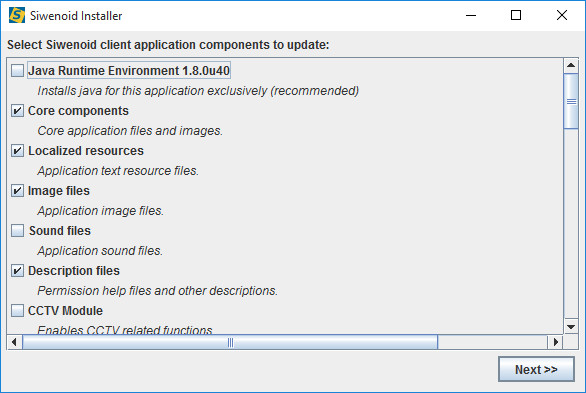Click the vertical scrollbar down arrow

(x=571, y=327)
